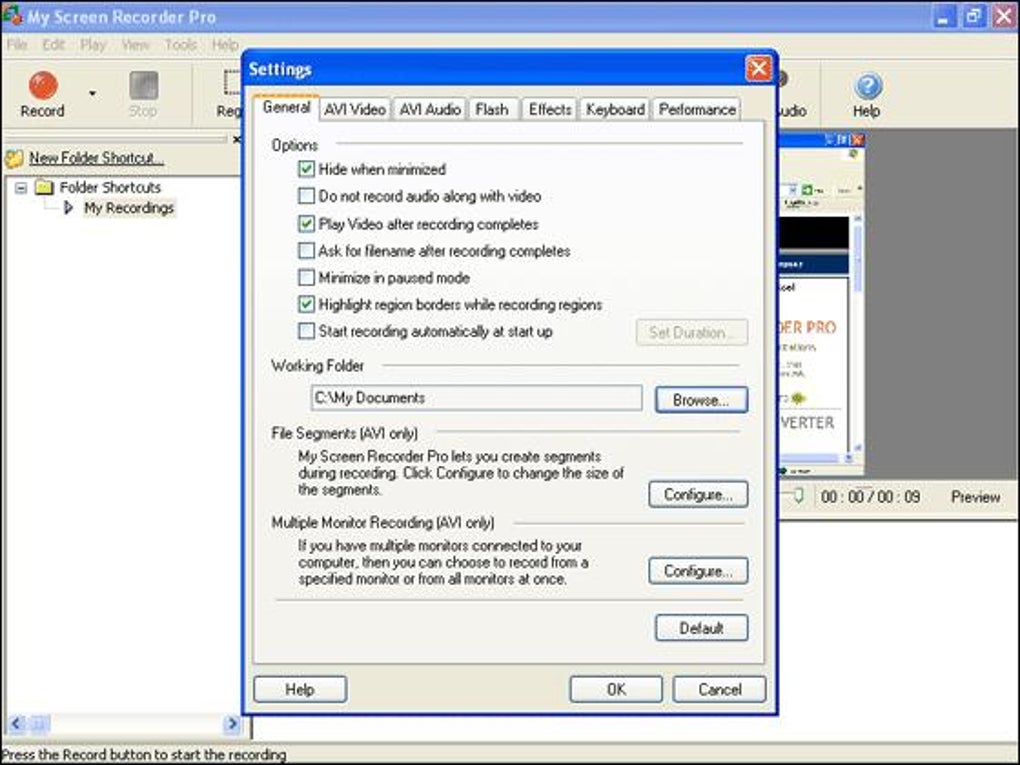Close the folder pane with the x

237,139
